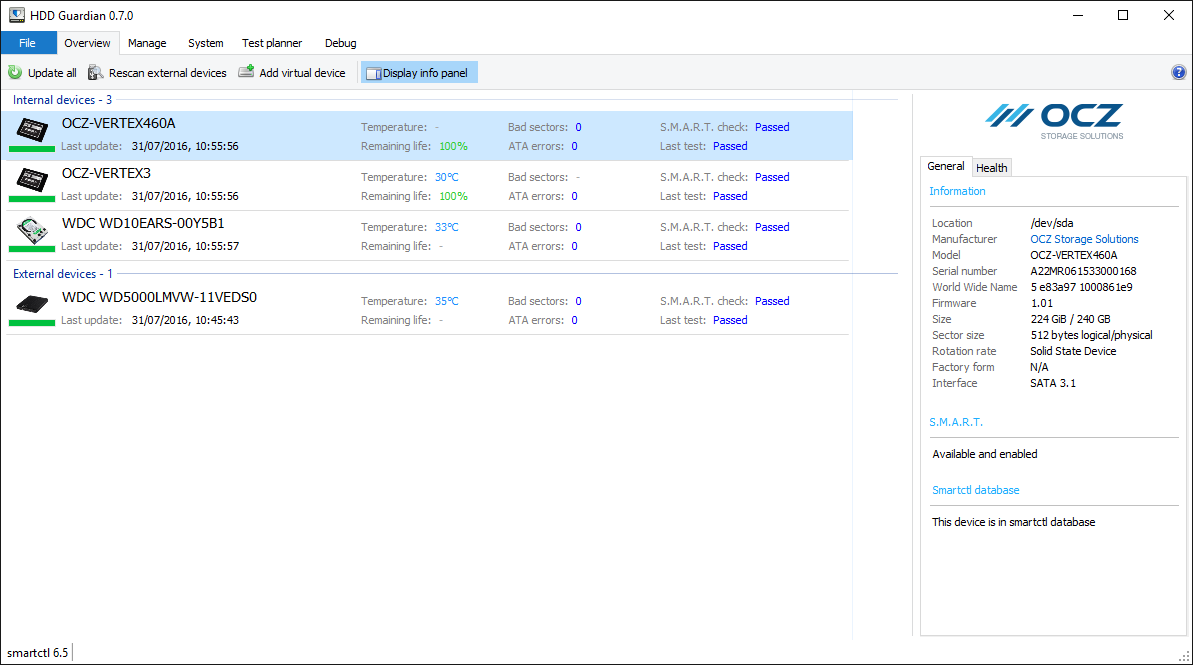
Task: Select the General tab in info panel
Action: 946,167
